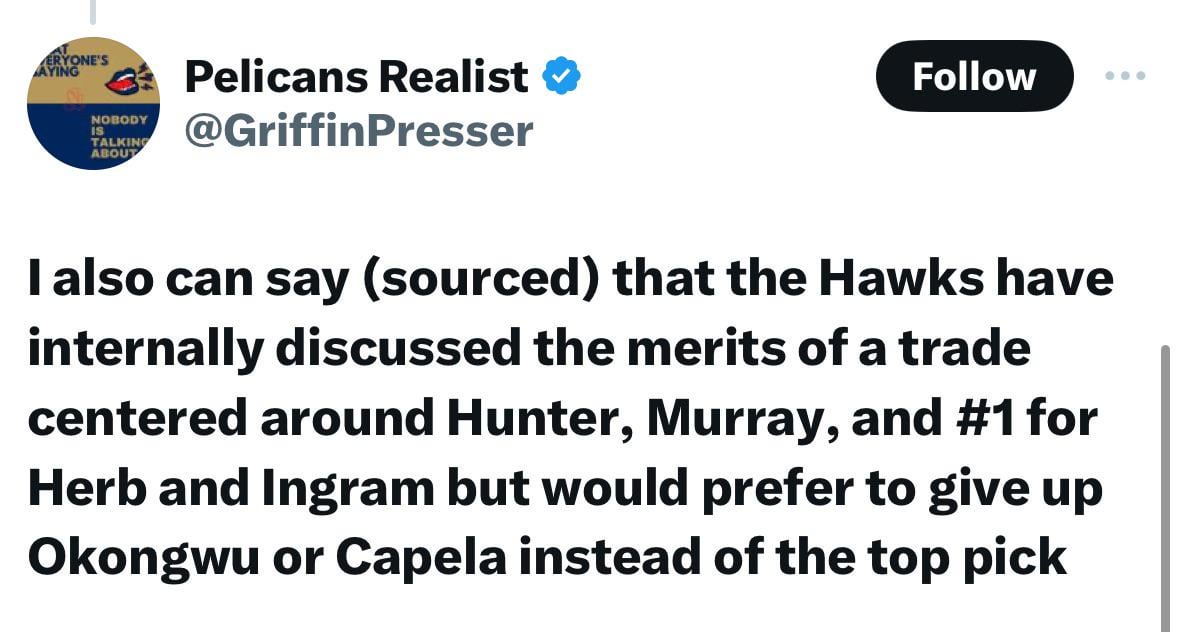This screenshot has height=632, width=1179.
Task: Open the @GriffinPresser handle link
Action: tap(359, 130)
